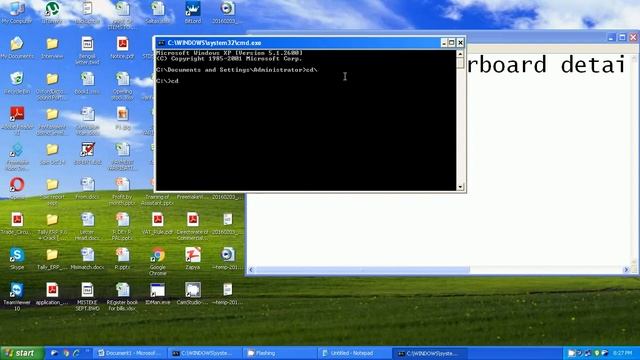Open the application_ PDF file on desktop
The width and height of the screenshot is (640, 360).
pos(52,294)
